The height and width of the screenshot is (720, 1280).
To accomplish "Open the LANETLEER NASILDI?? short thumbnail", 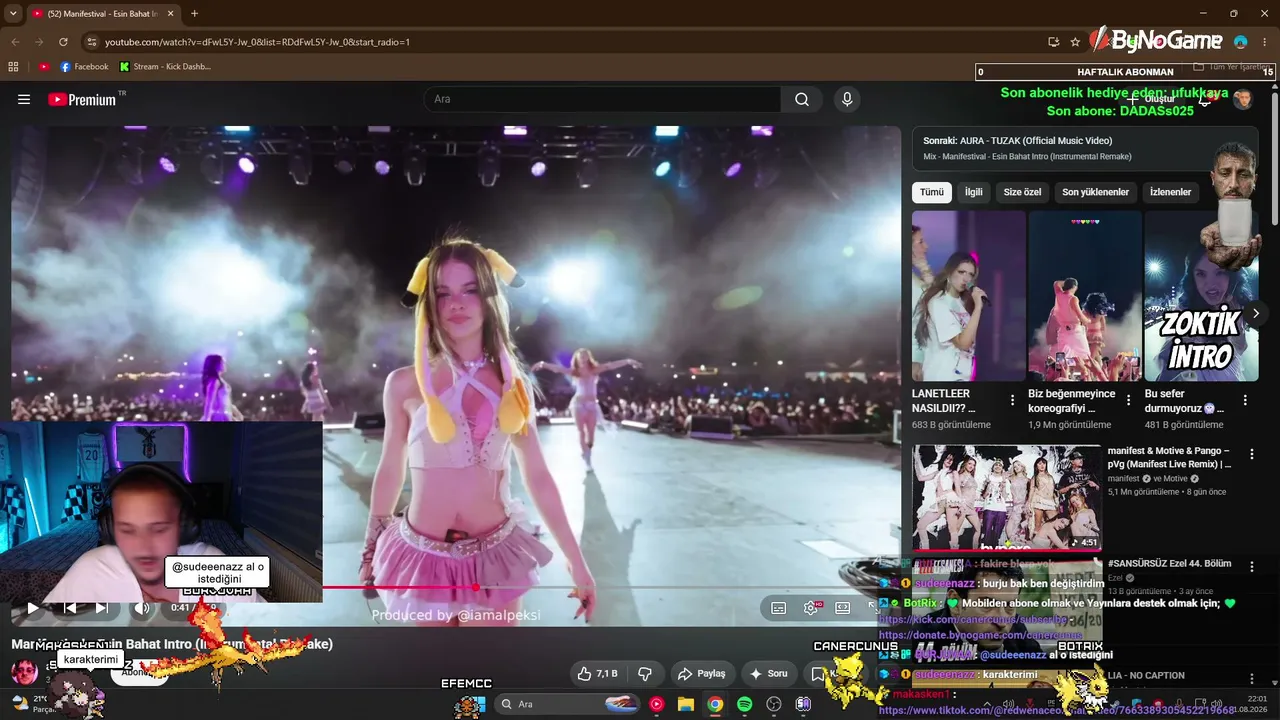I will 969,296.
